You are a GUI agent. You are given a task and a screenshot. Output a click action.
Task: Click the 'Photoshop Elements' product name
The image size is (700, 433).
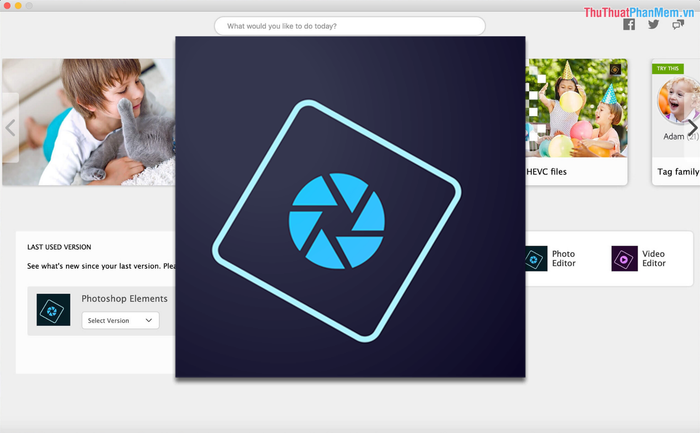click(124, 299)
